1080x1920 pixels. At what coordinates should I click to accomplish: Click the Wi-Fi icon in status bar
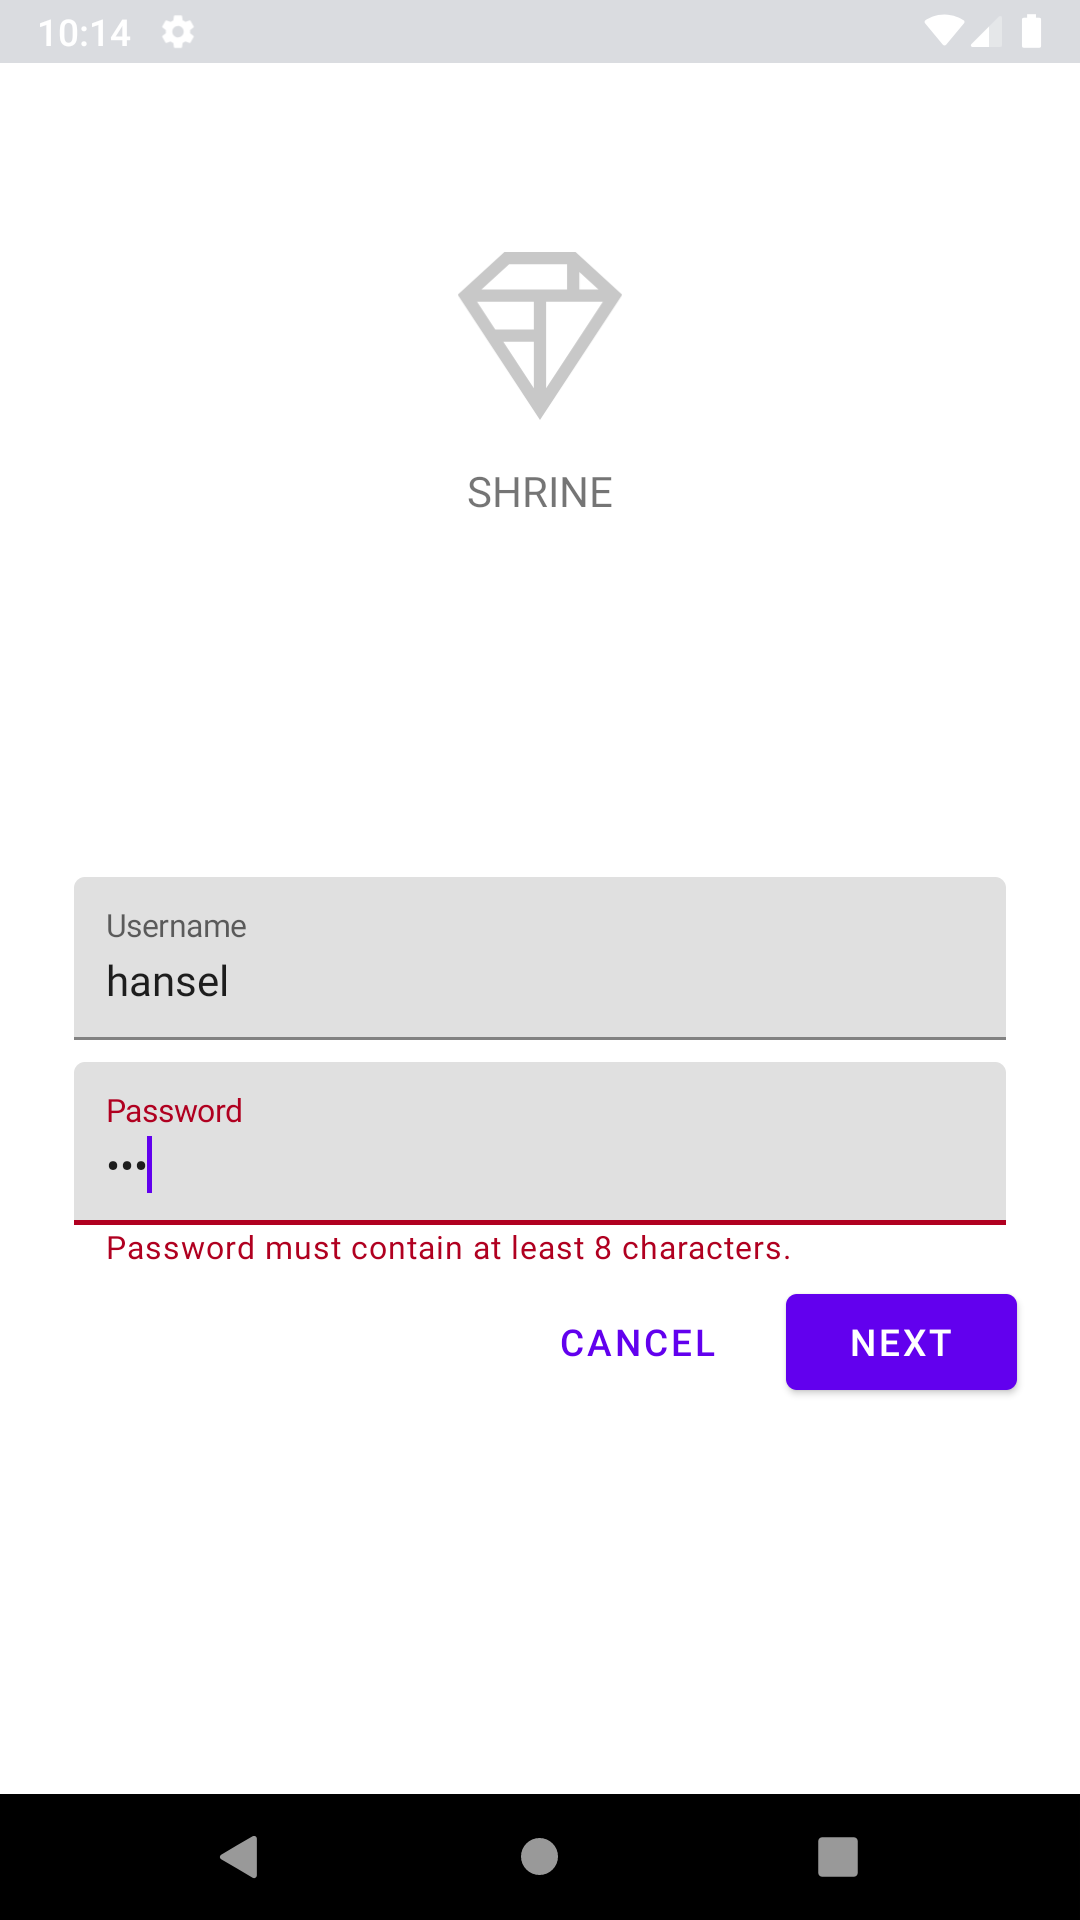[x=944, y=32]
